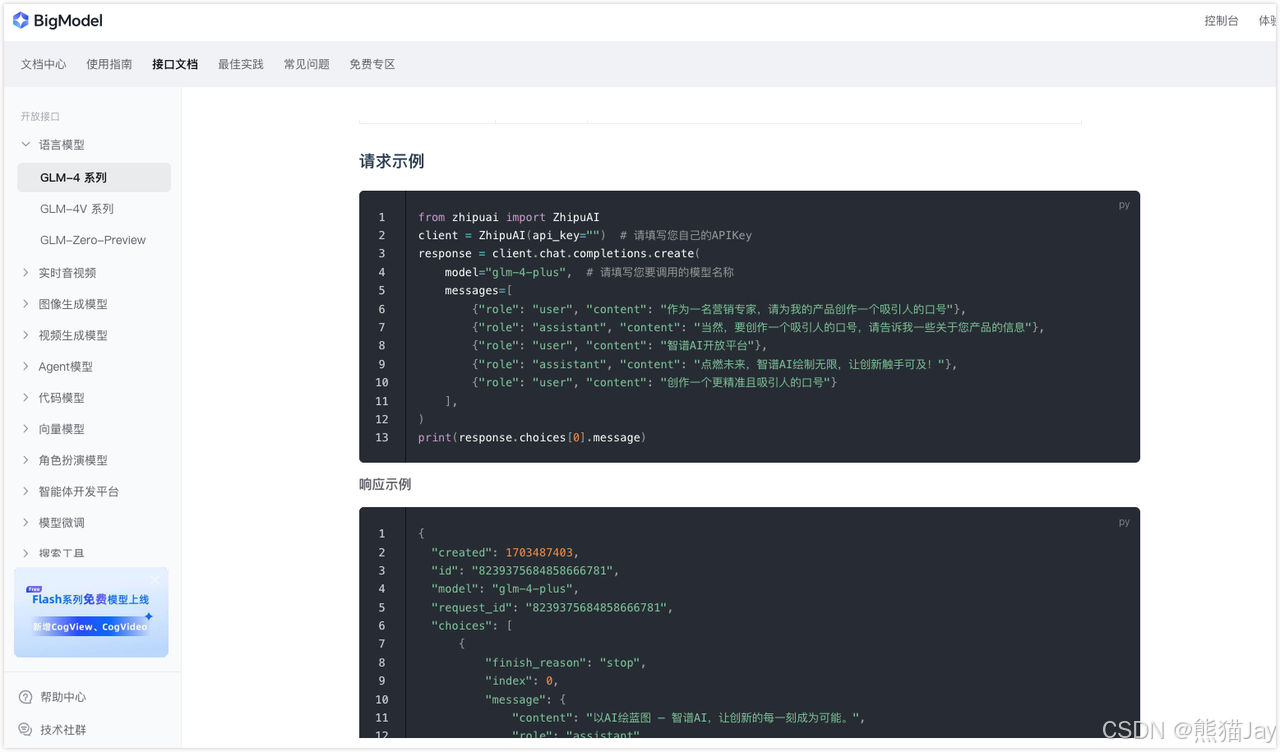The image size is (1280, 752).
Task: Click the 智能体开发平台 label
Action: pos(79,492)
